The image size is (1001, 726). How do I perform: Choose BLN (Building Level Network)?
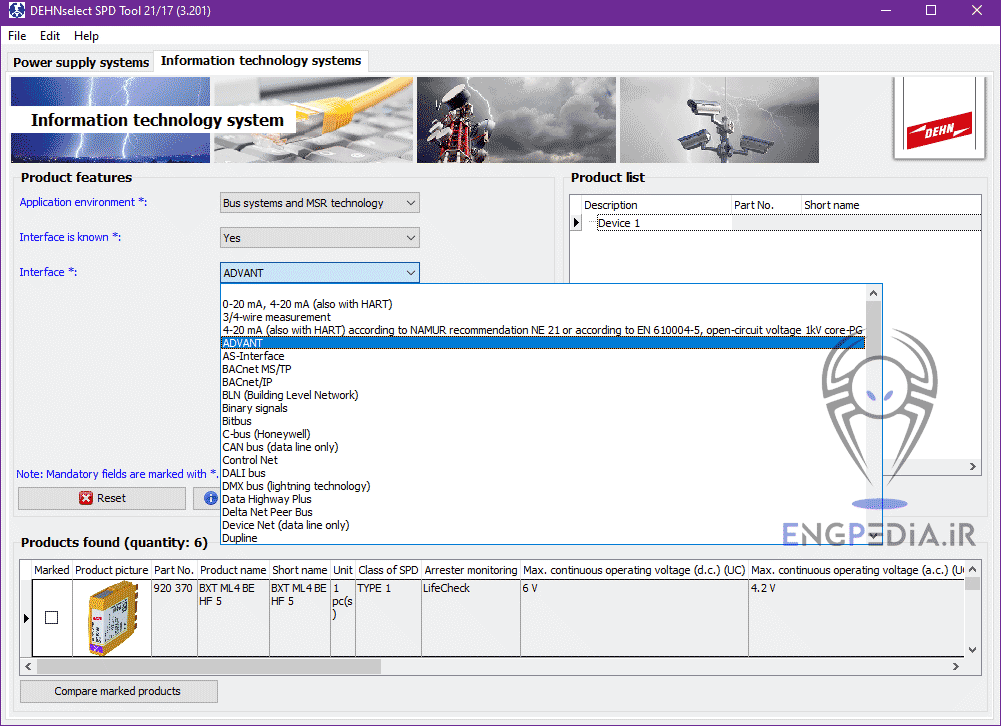coord(543,395)
